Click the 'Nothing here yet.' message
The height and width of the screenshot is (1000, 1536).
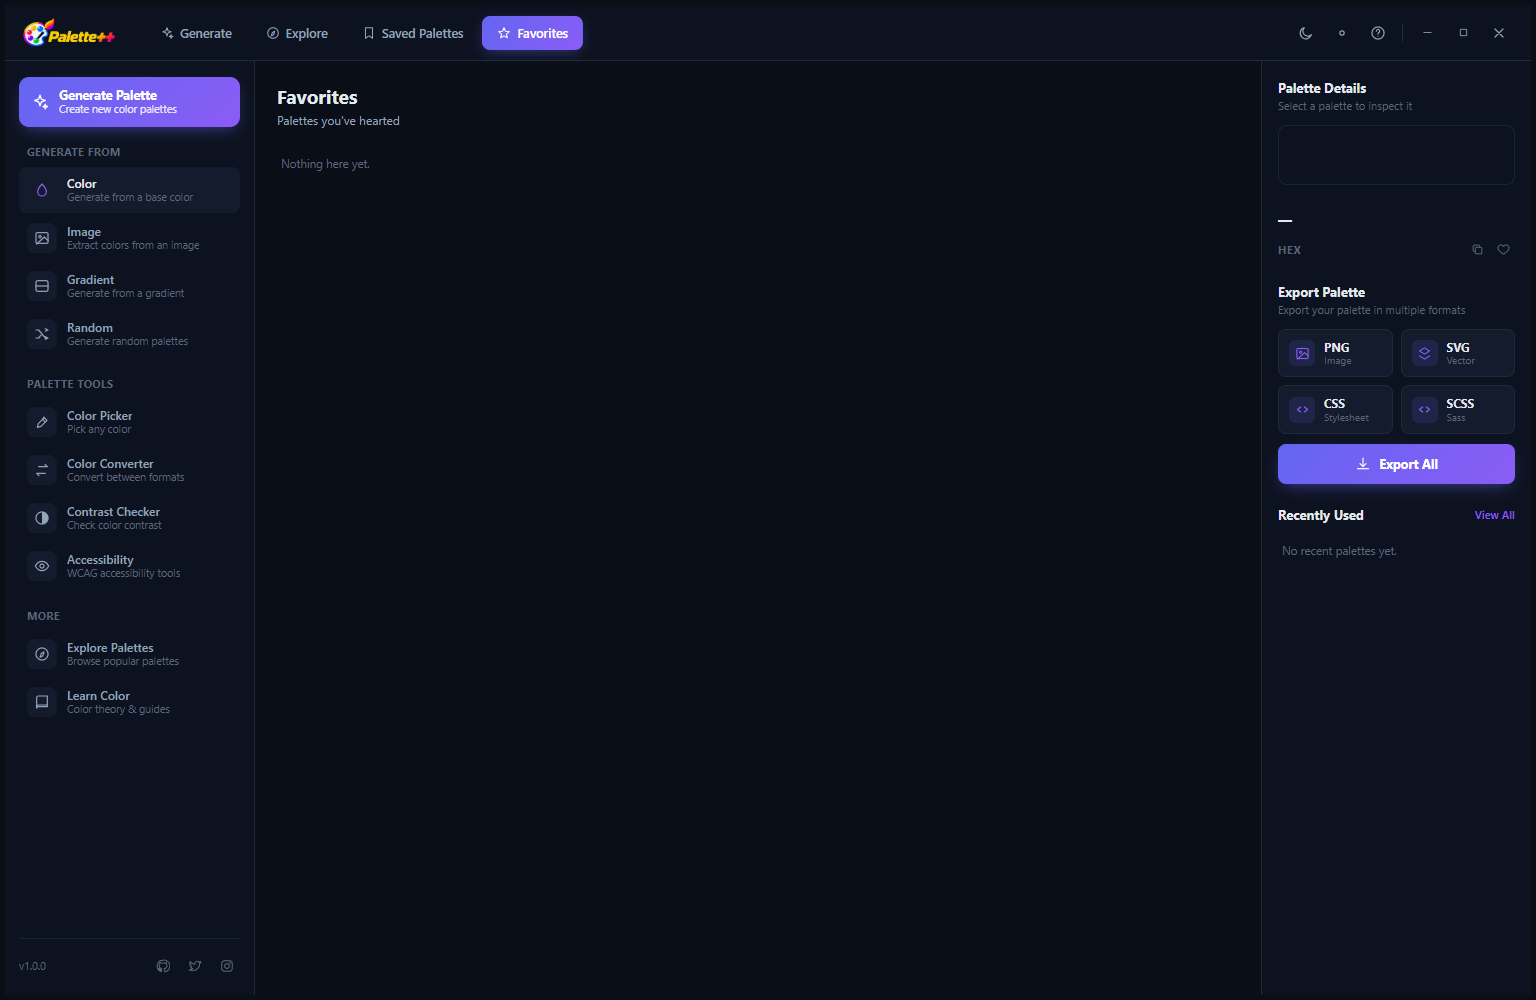[x=325, y=164]
